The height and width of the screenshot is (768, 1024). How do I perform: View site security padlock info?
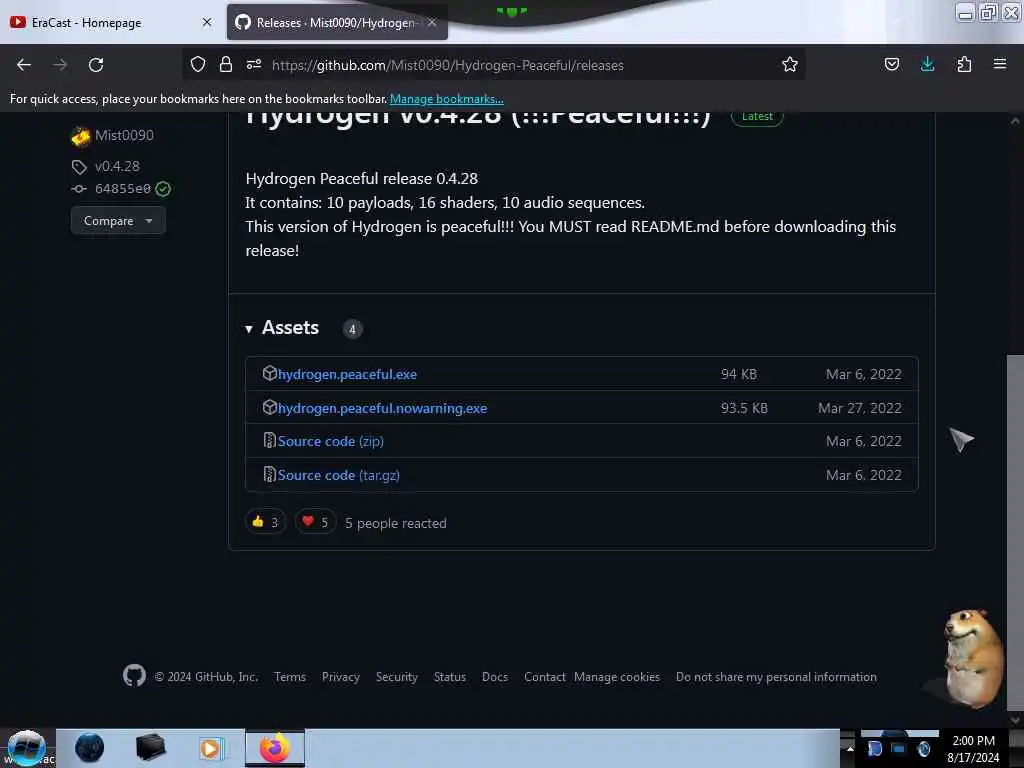pos(226,65)
